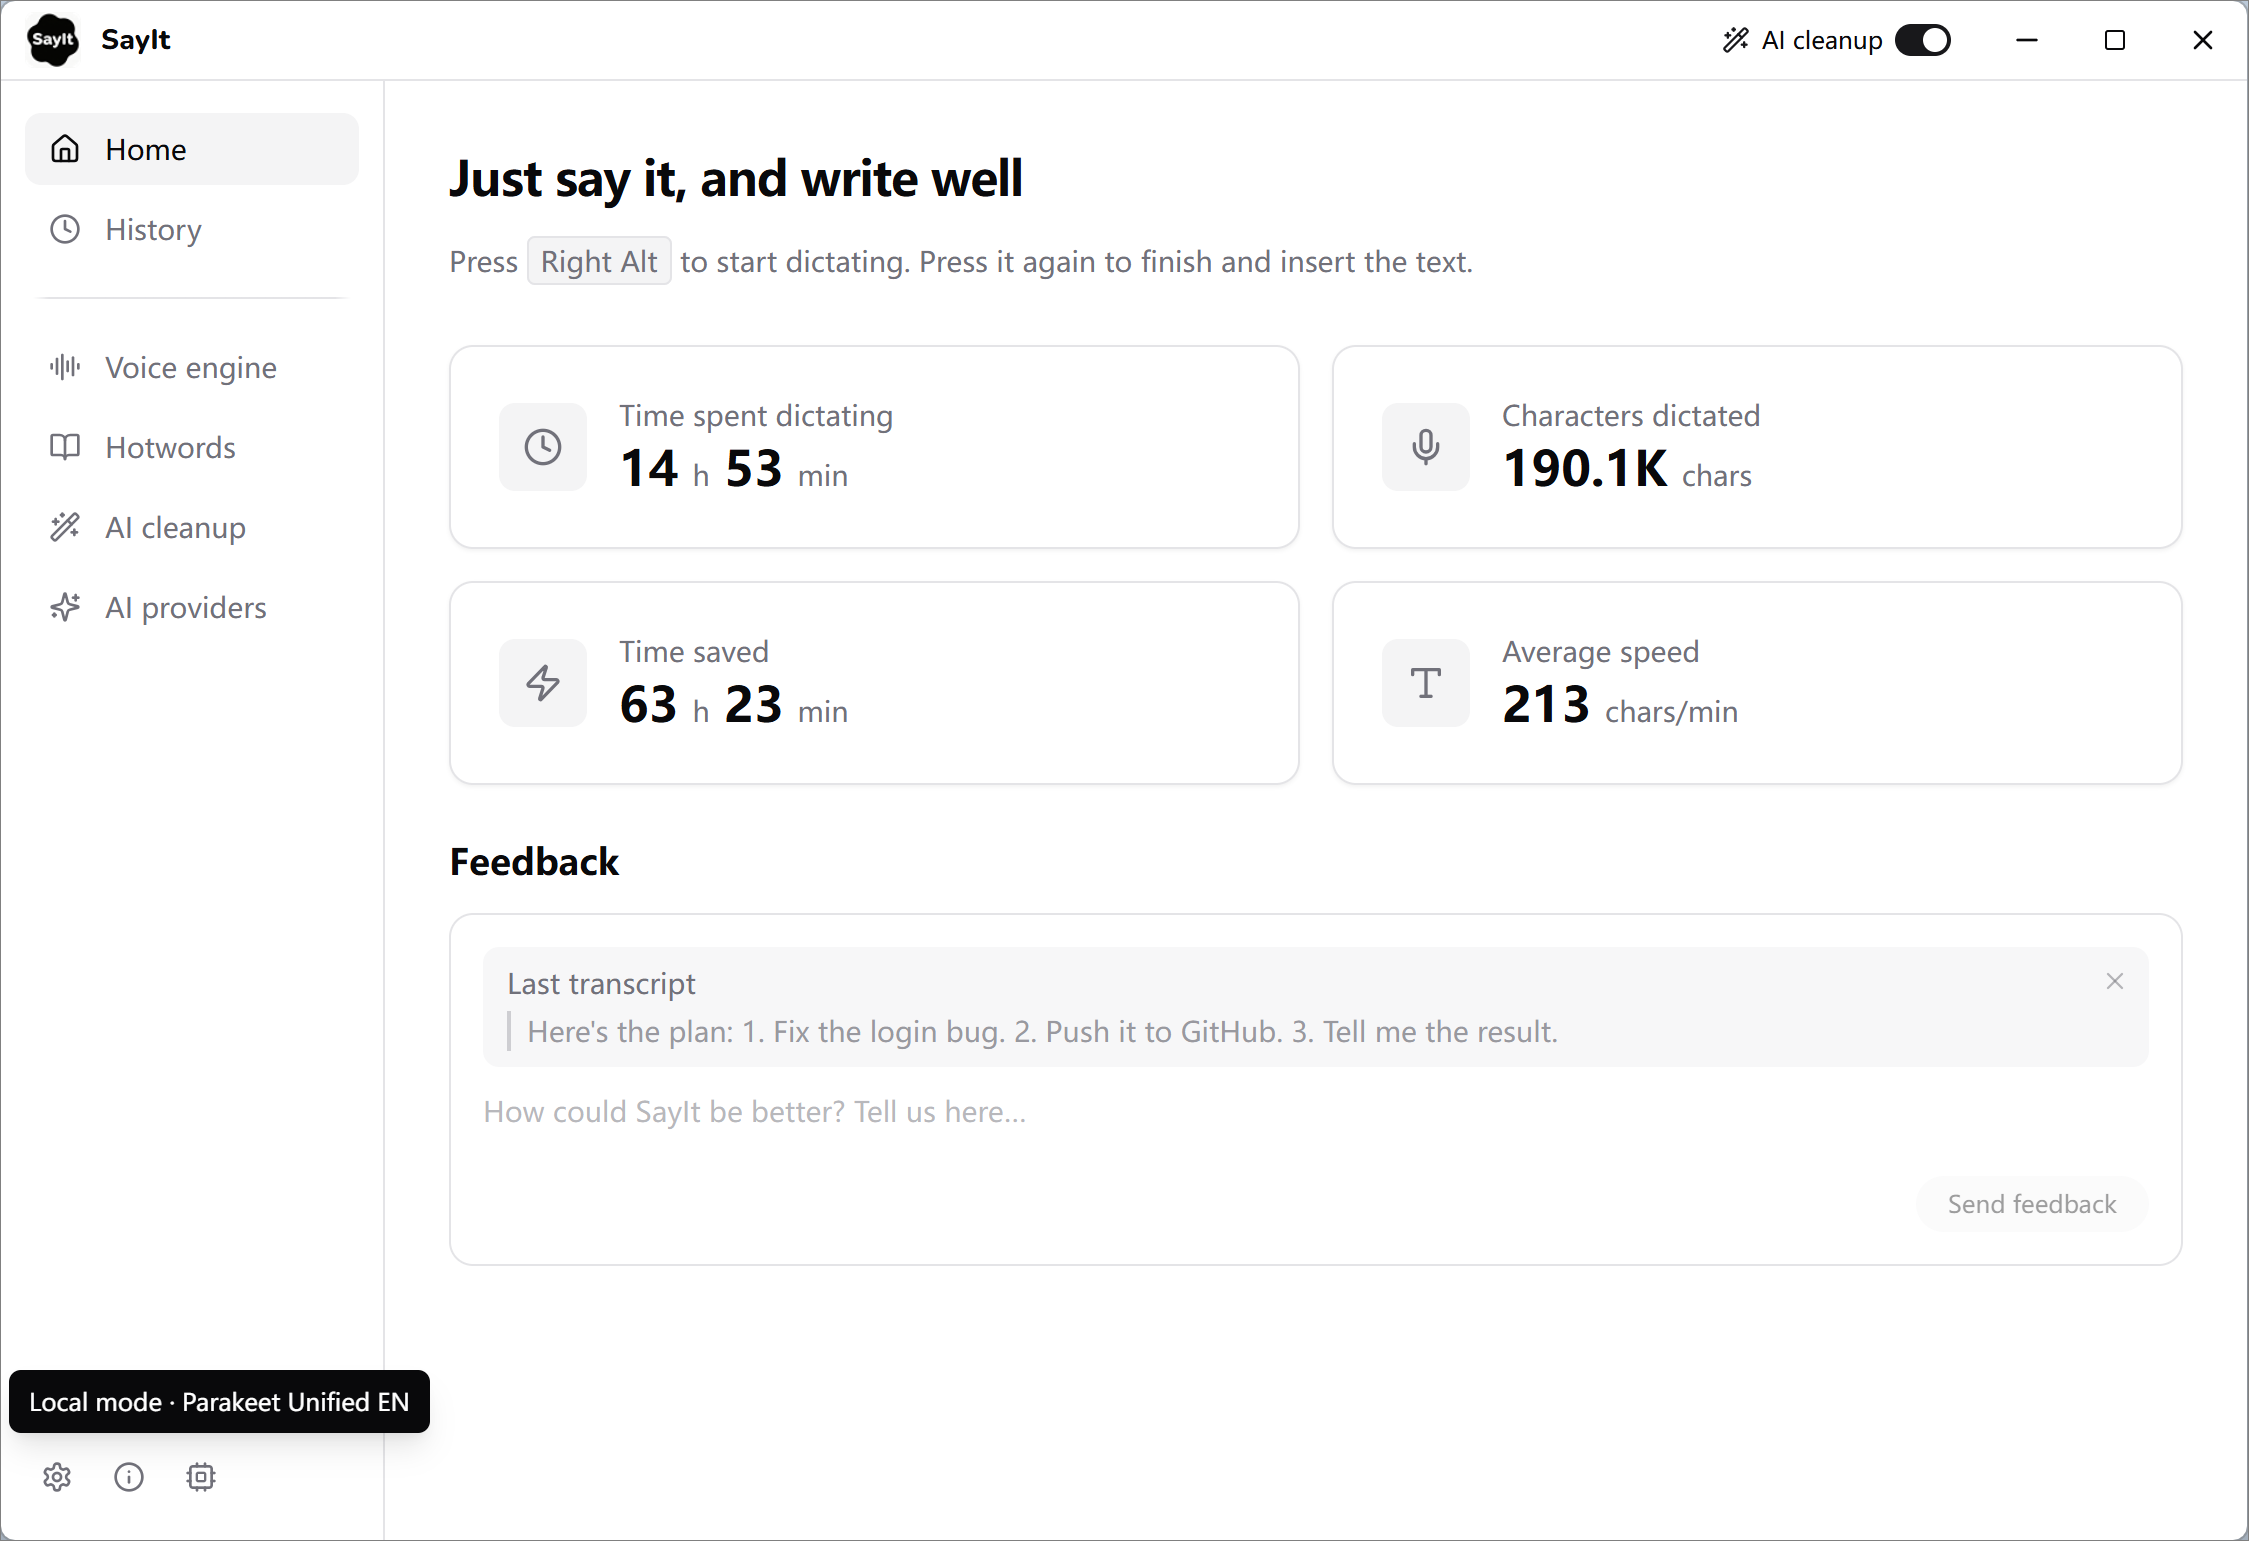Viewport: 2249px width, 1541px height.
Task: Click the 14 h 53 min dictating value
Action: [x=734, y=469]
